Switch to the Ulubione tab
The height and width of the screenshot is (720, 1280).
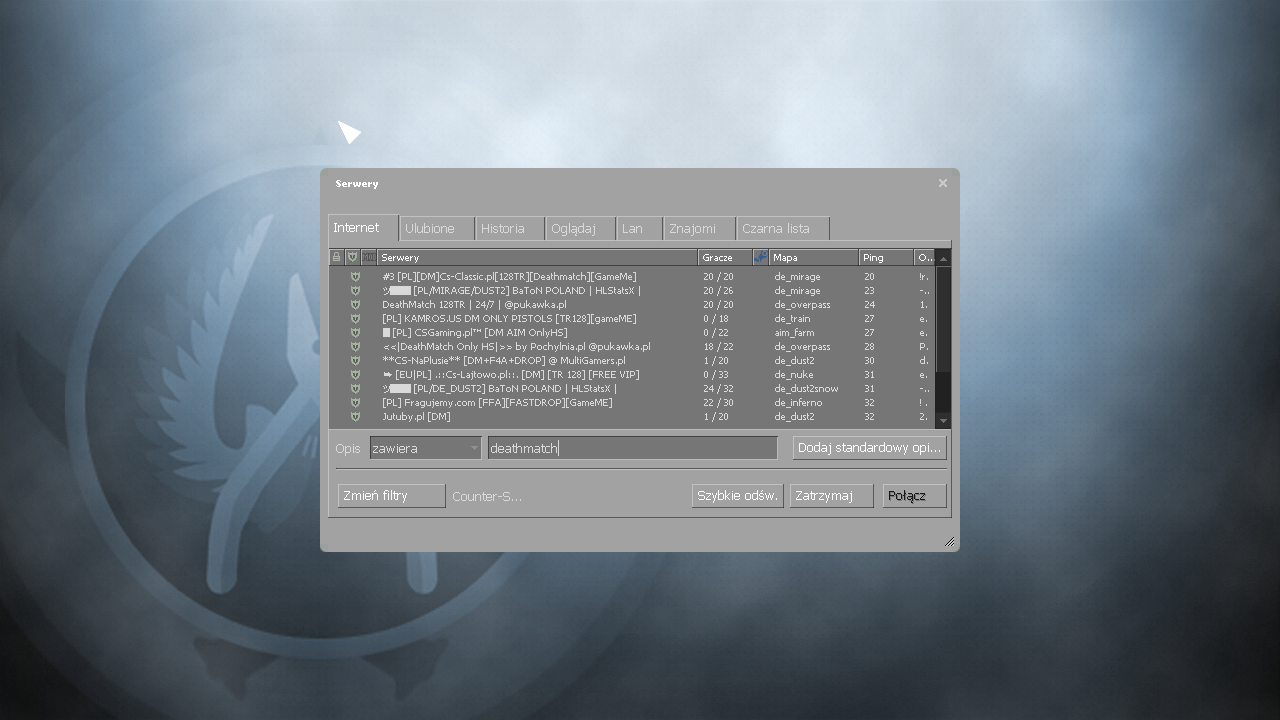(437, 229)
